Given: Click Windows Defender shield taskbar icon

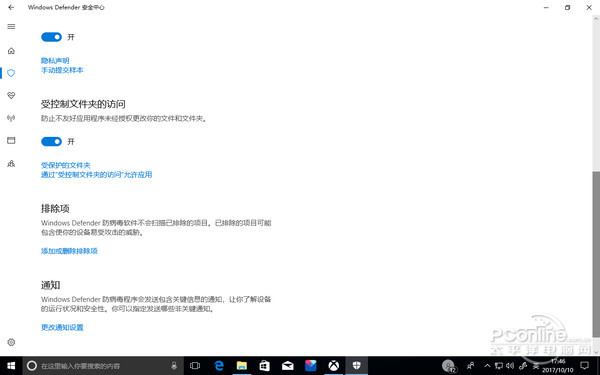Looking at the screenshot, I should pos(357,366).
